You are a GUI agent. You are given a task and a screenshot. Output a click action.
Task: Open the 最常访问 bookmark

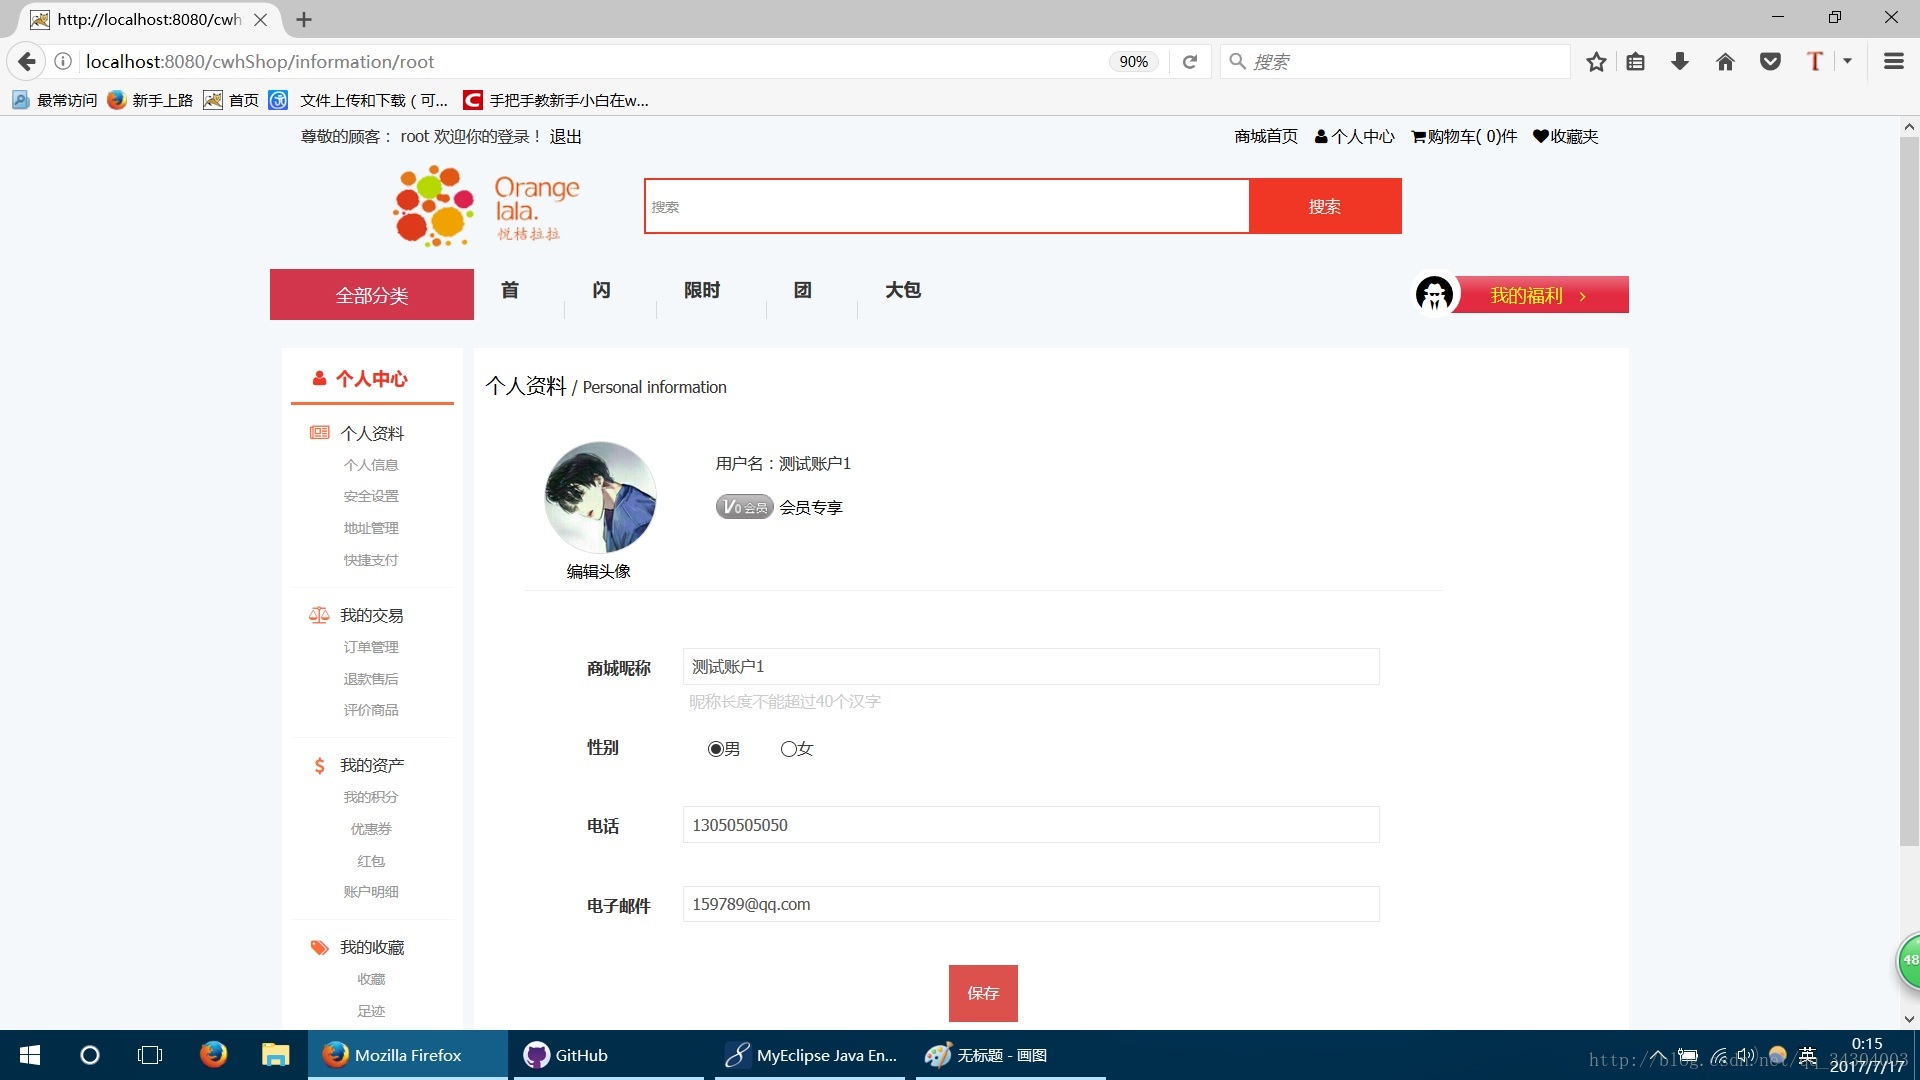click(x=55, y=100)
